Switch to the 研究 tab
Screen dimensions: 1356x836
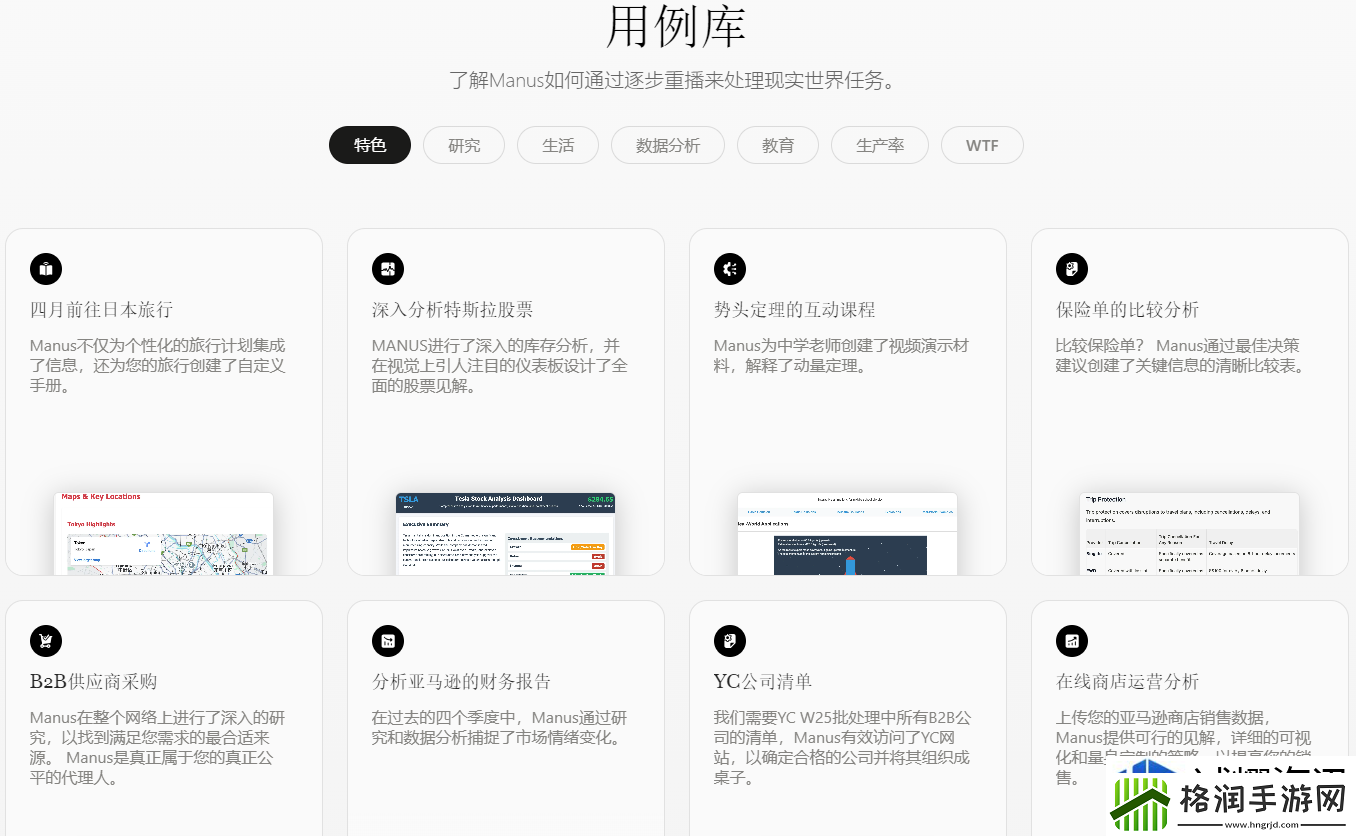(x=464, y=145)
